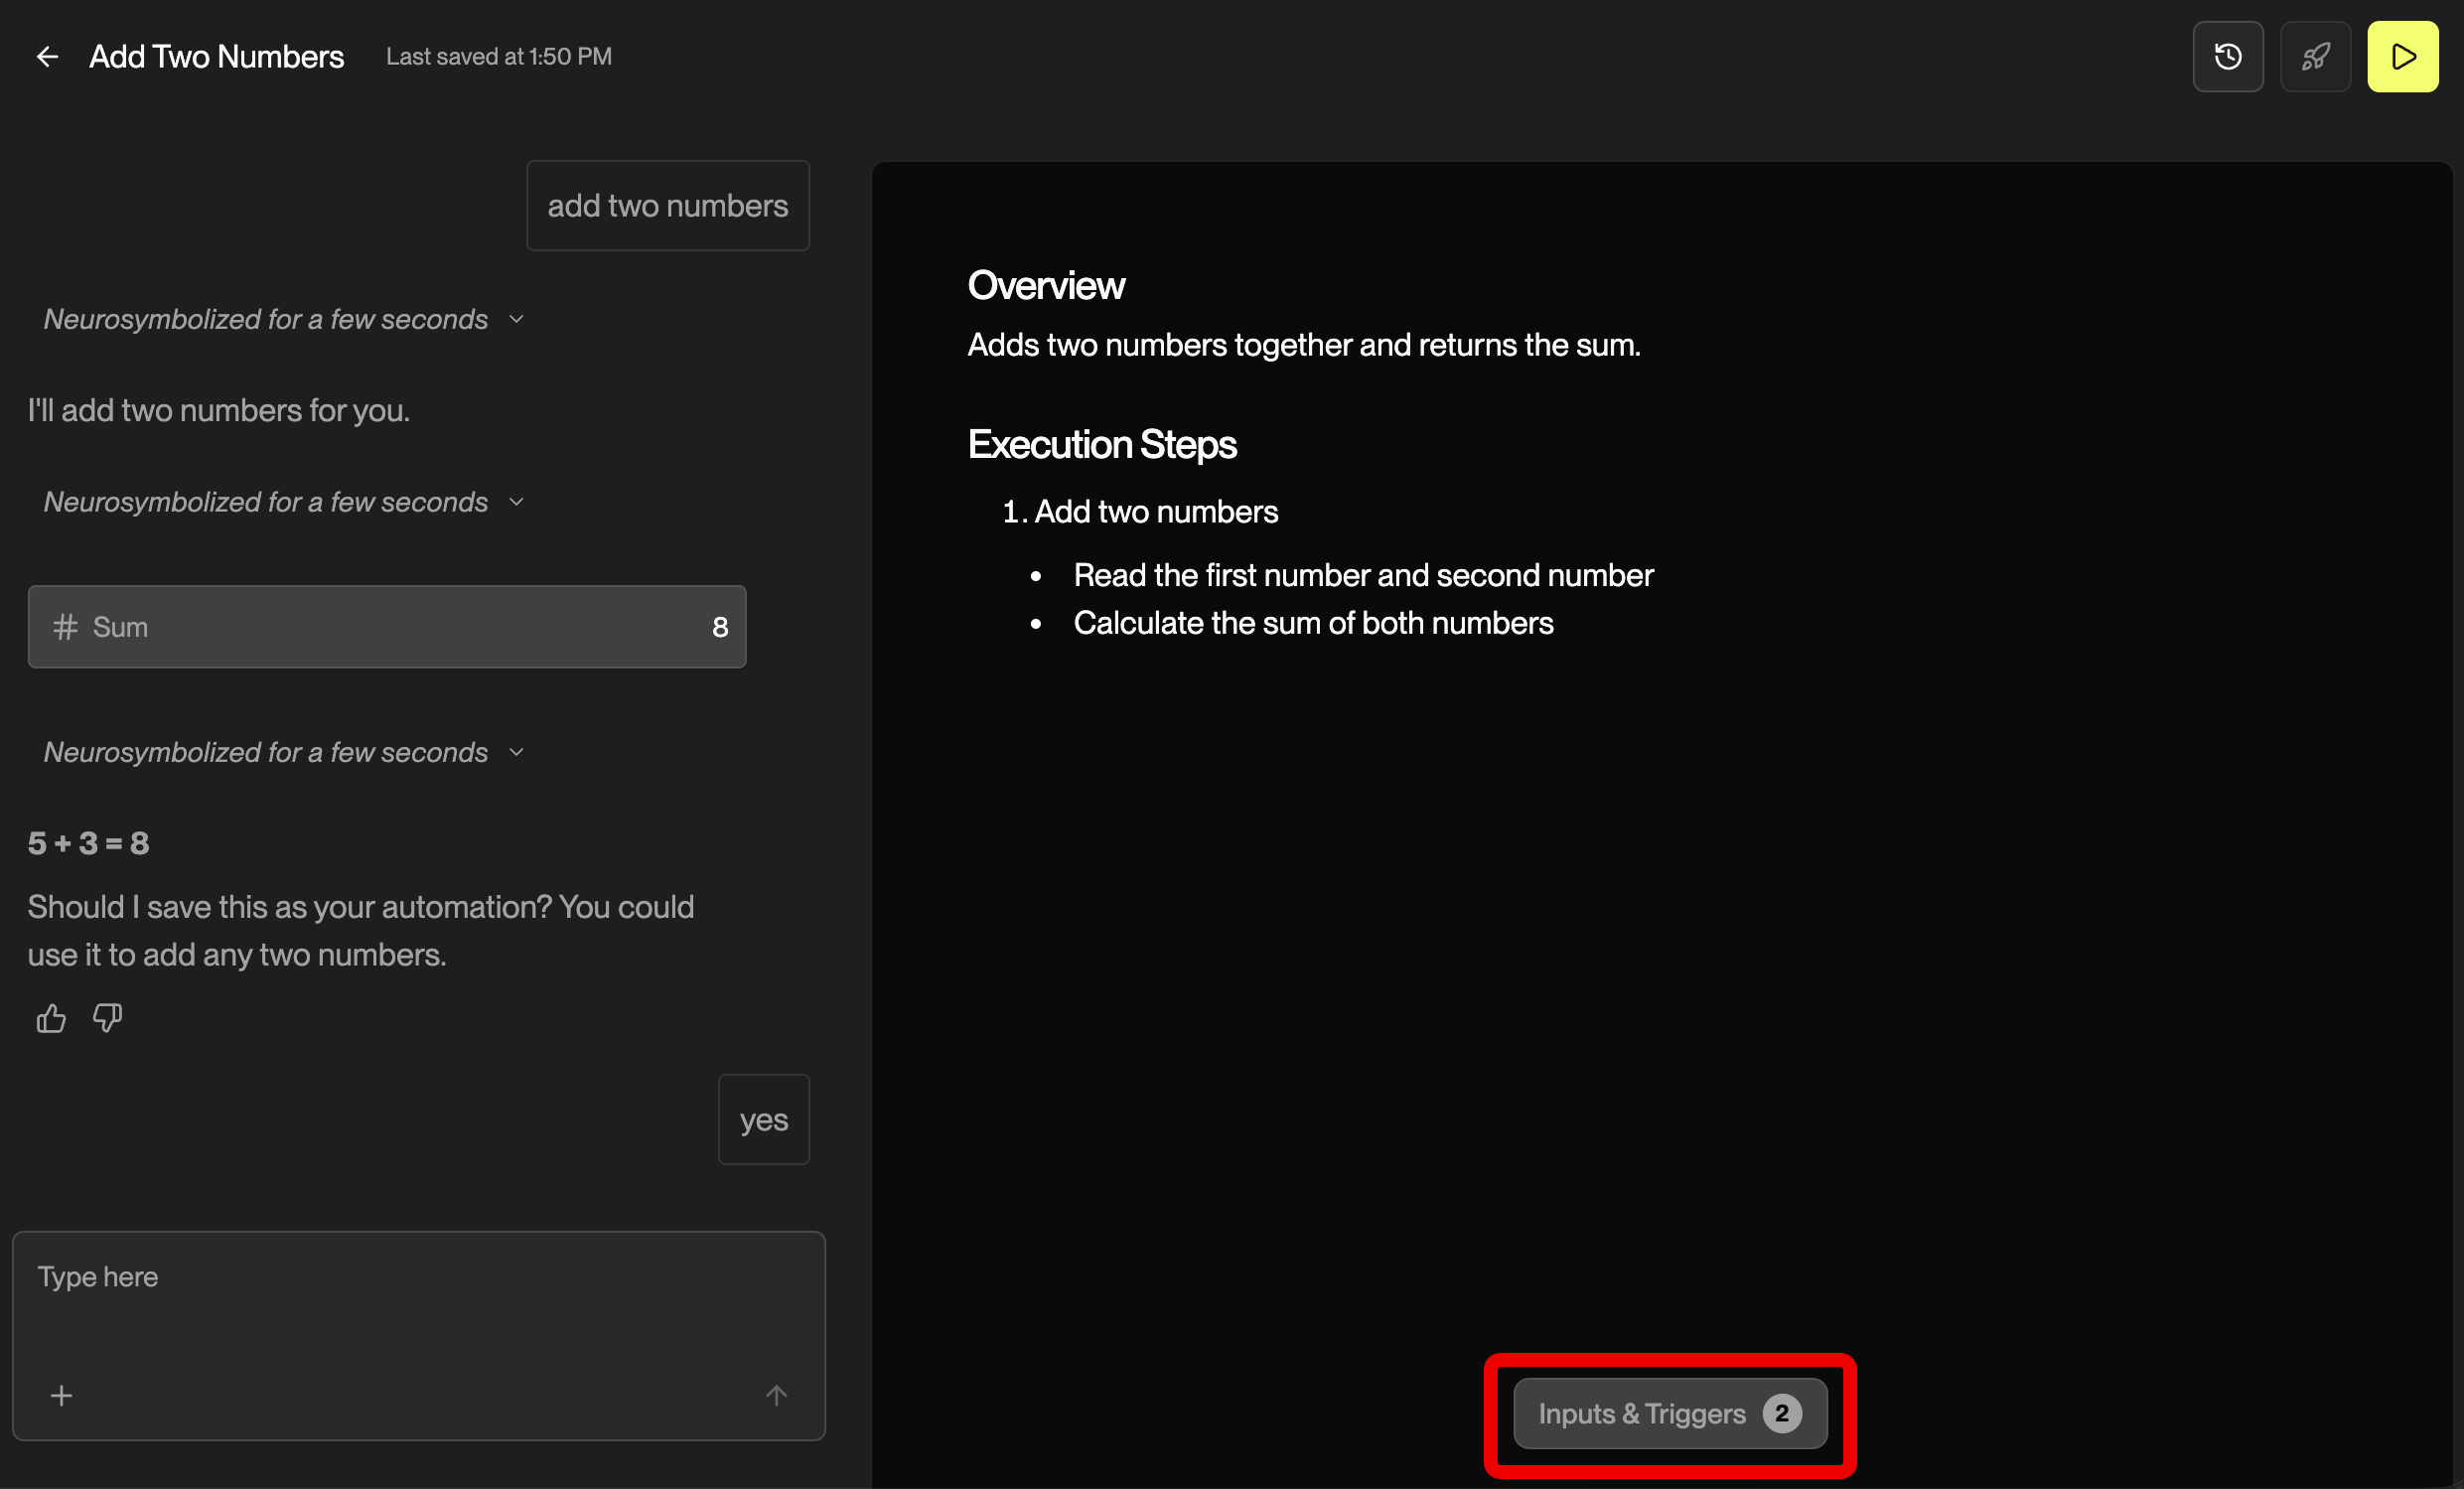Click the back arrow icon
Viewport: 2464px width, 1489px height.
point(47,57)
